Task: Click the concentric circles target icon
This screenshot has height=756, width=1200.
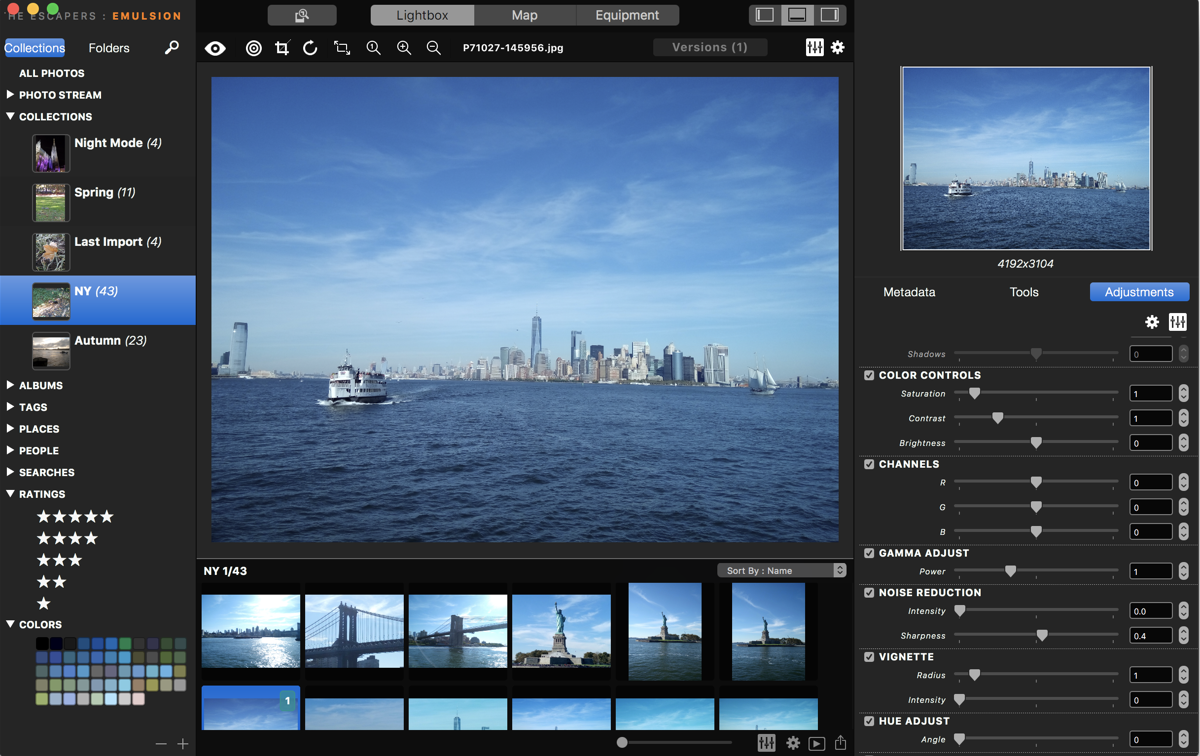Action: pyautogui.click(x=254, y=48)
